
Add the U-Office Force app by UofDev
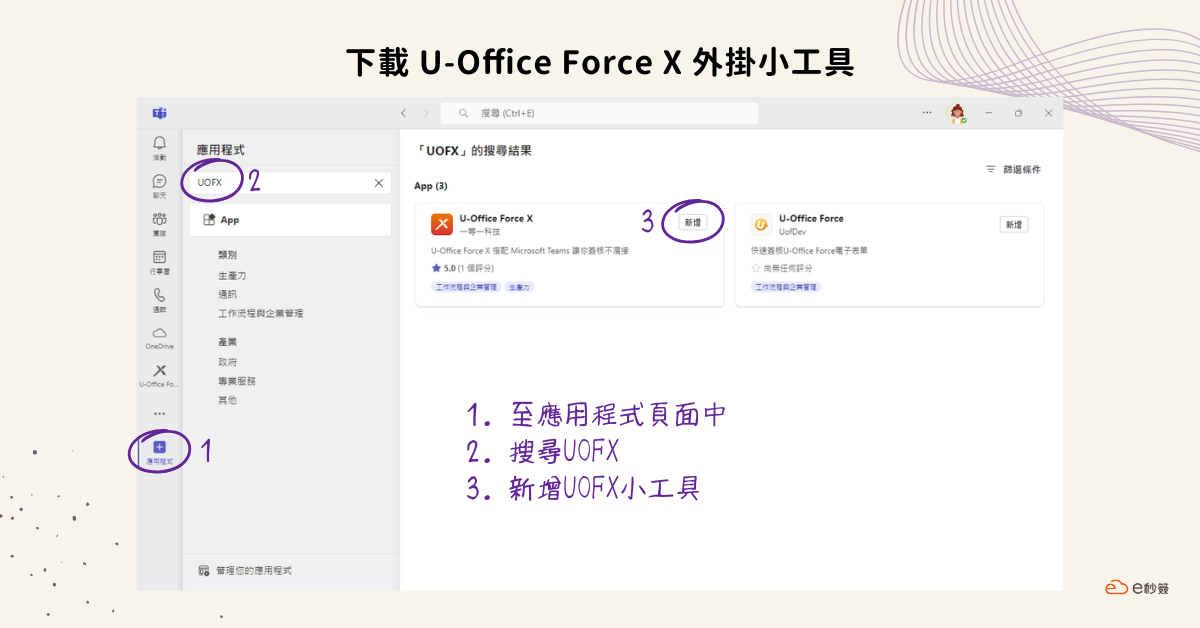[1014, 225]
